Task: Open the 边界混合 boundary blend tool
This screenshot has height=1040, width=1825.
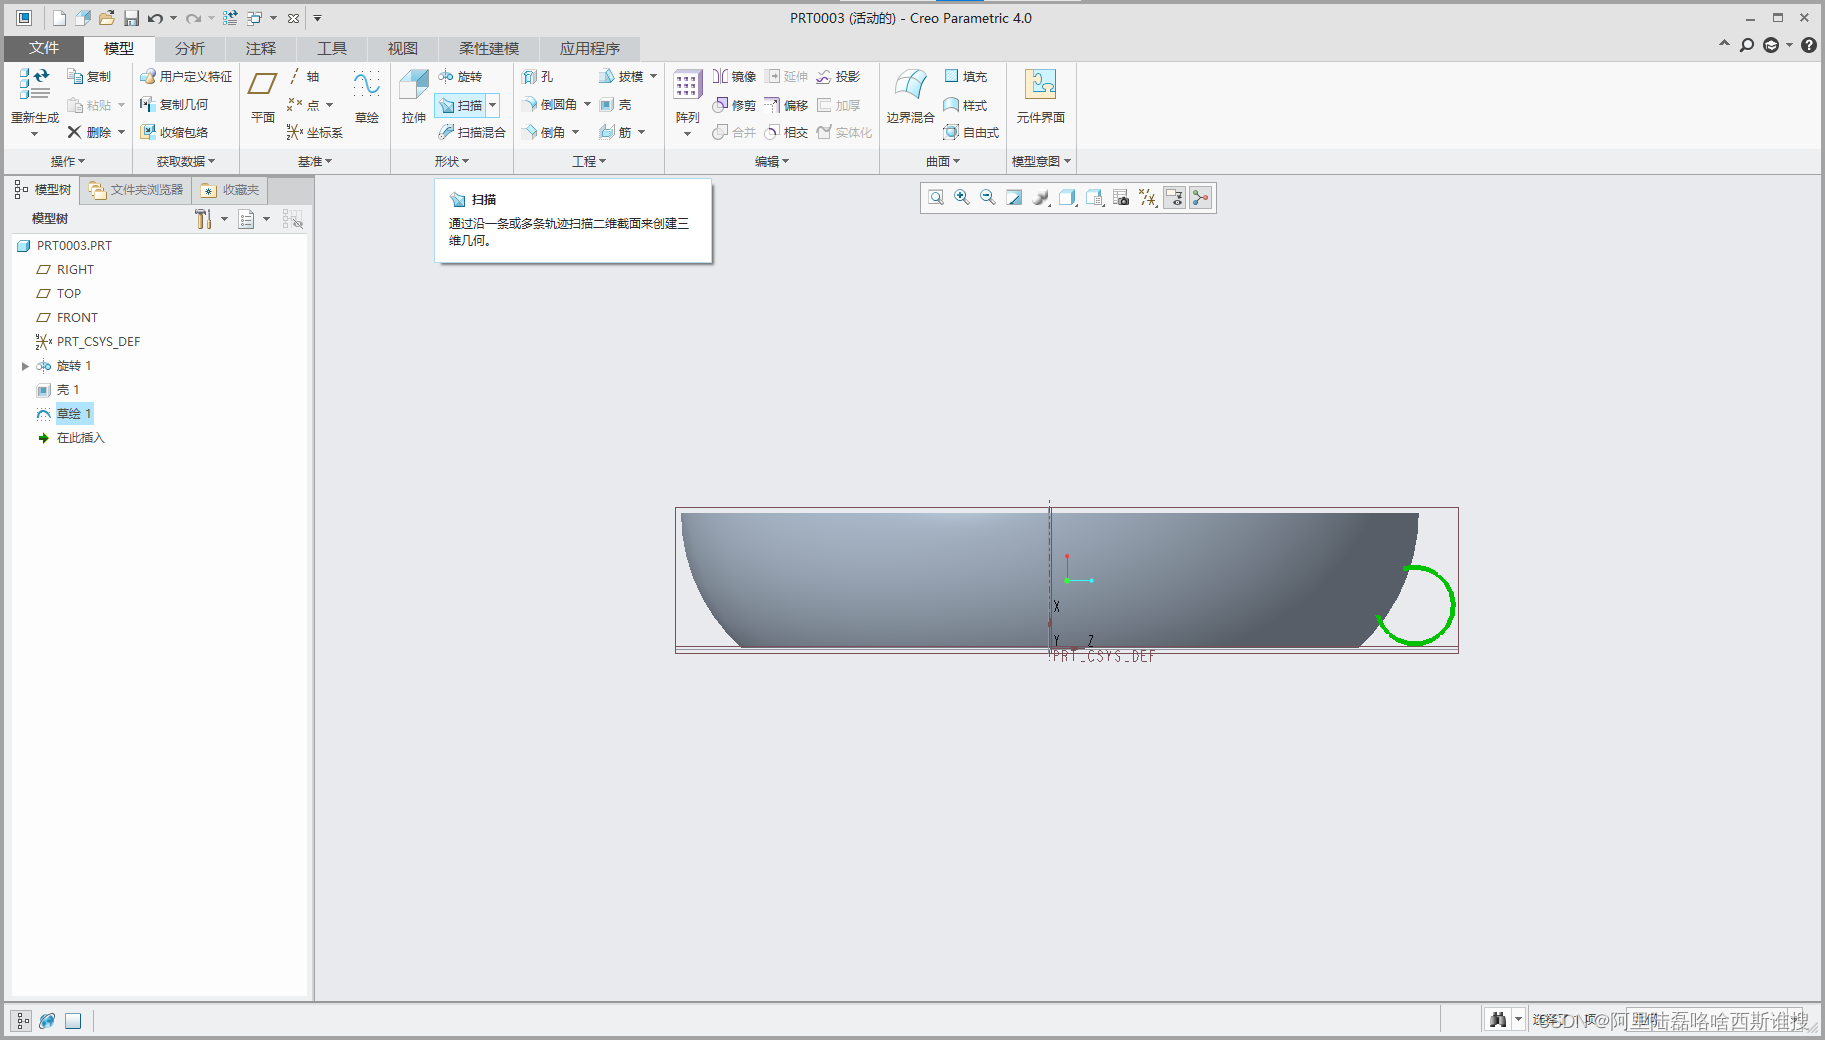Action: click(x=910, y=97)
